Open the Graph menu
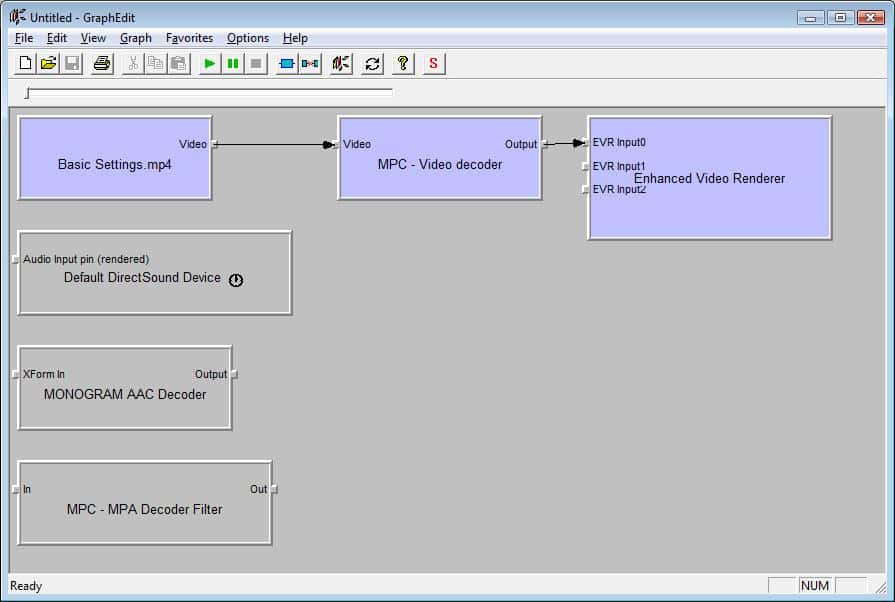This screenshot has height=602, width=895. click(x=135, y=38)
